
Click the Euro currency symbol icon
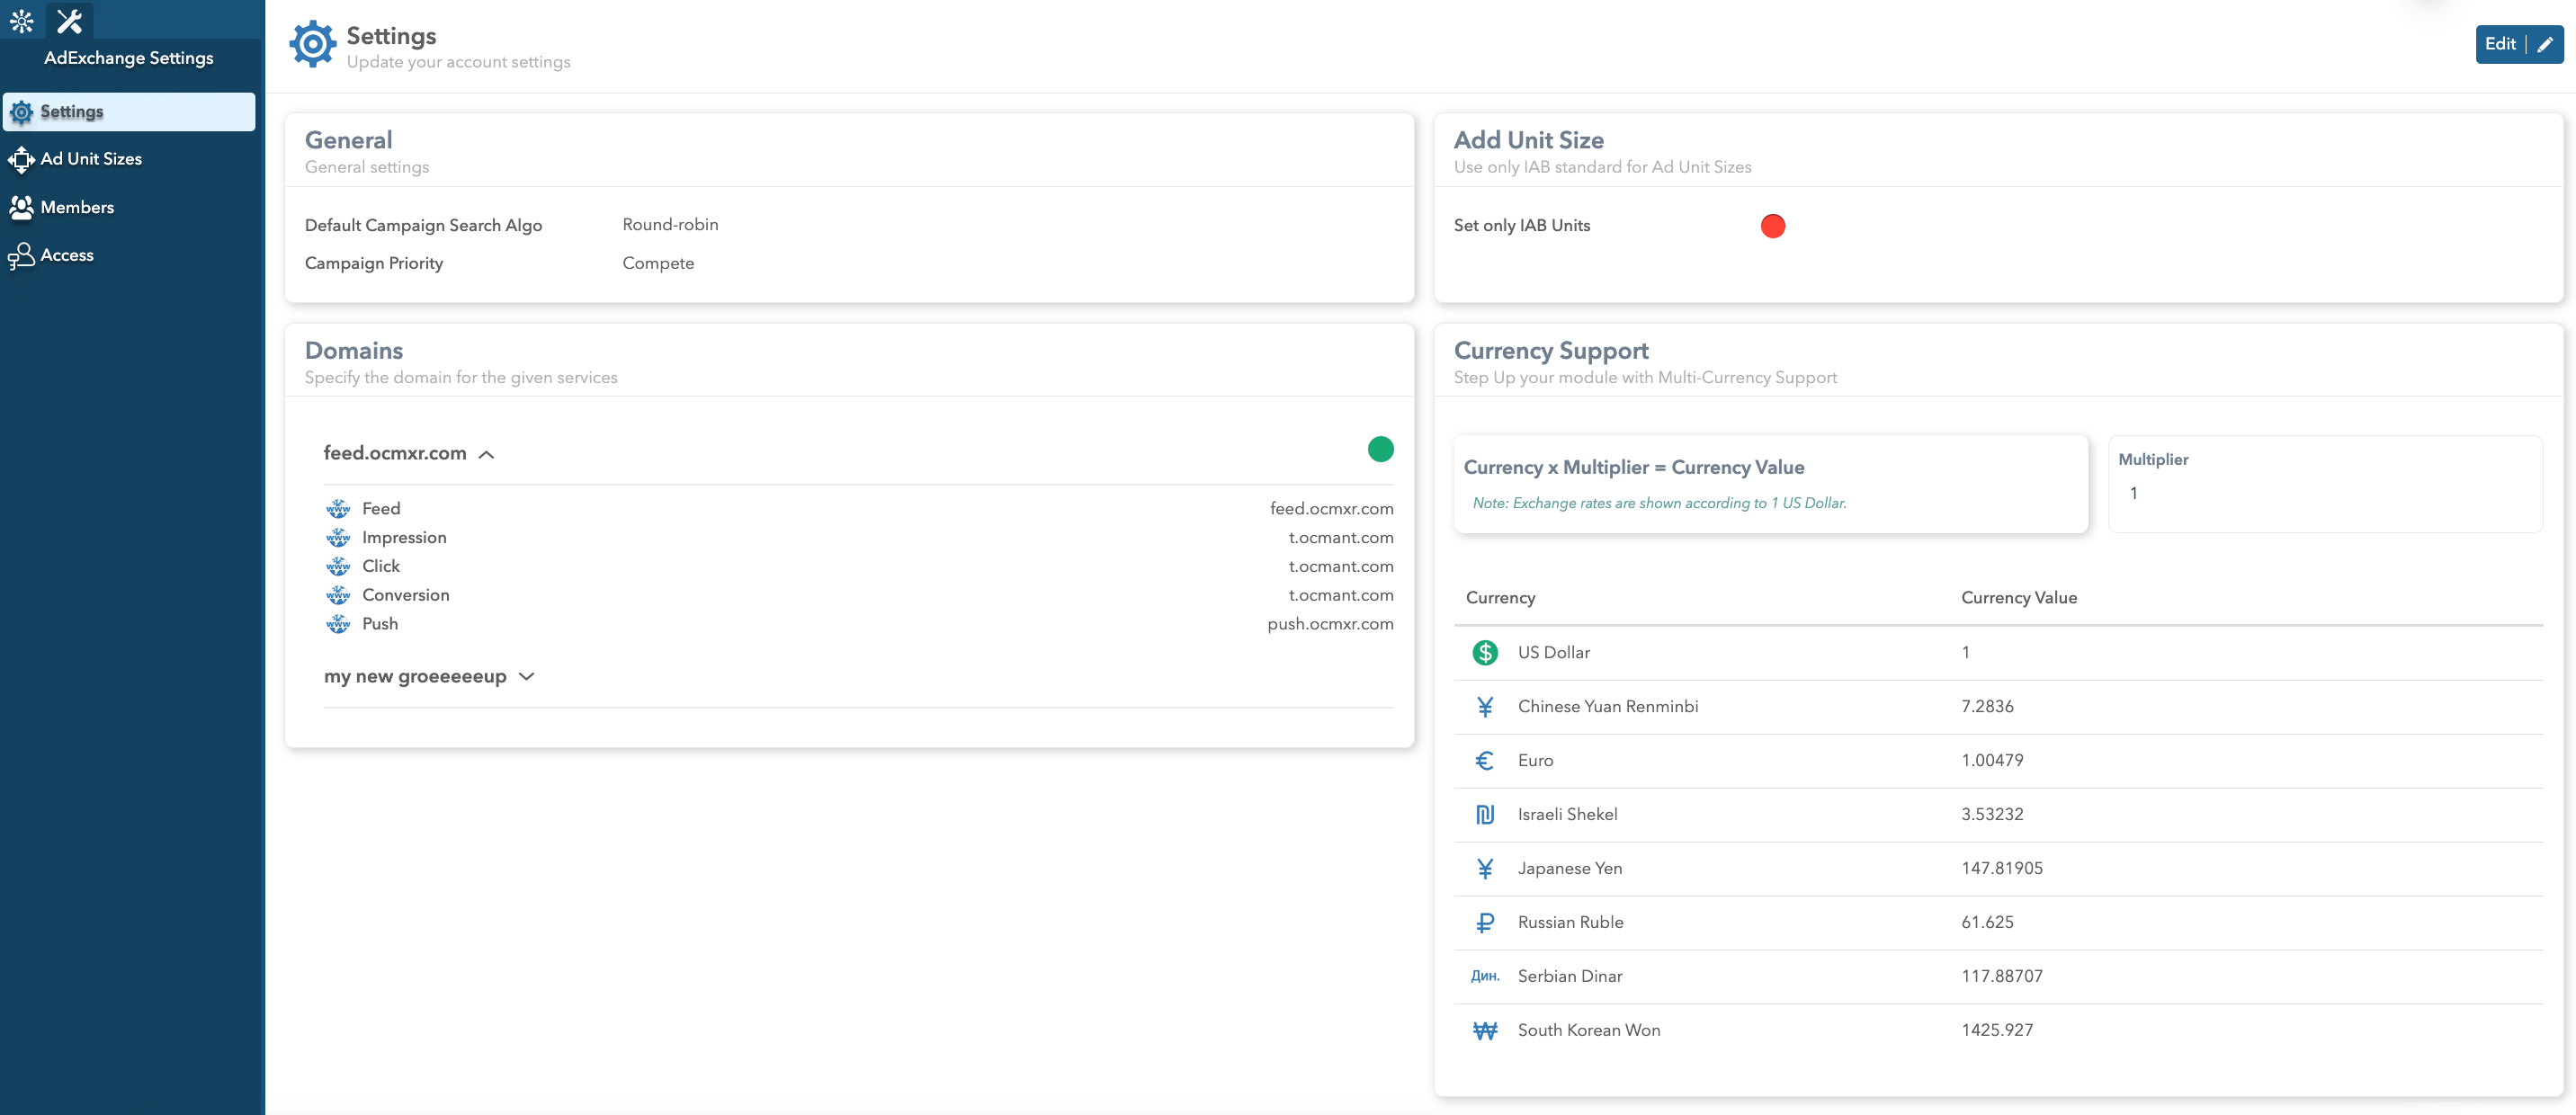tap(1485, 761)
